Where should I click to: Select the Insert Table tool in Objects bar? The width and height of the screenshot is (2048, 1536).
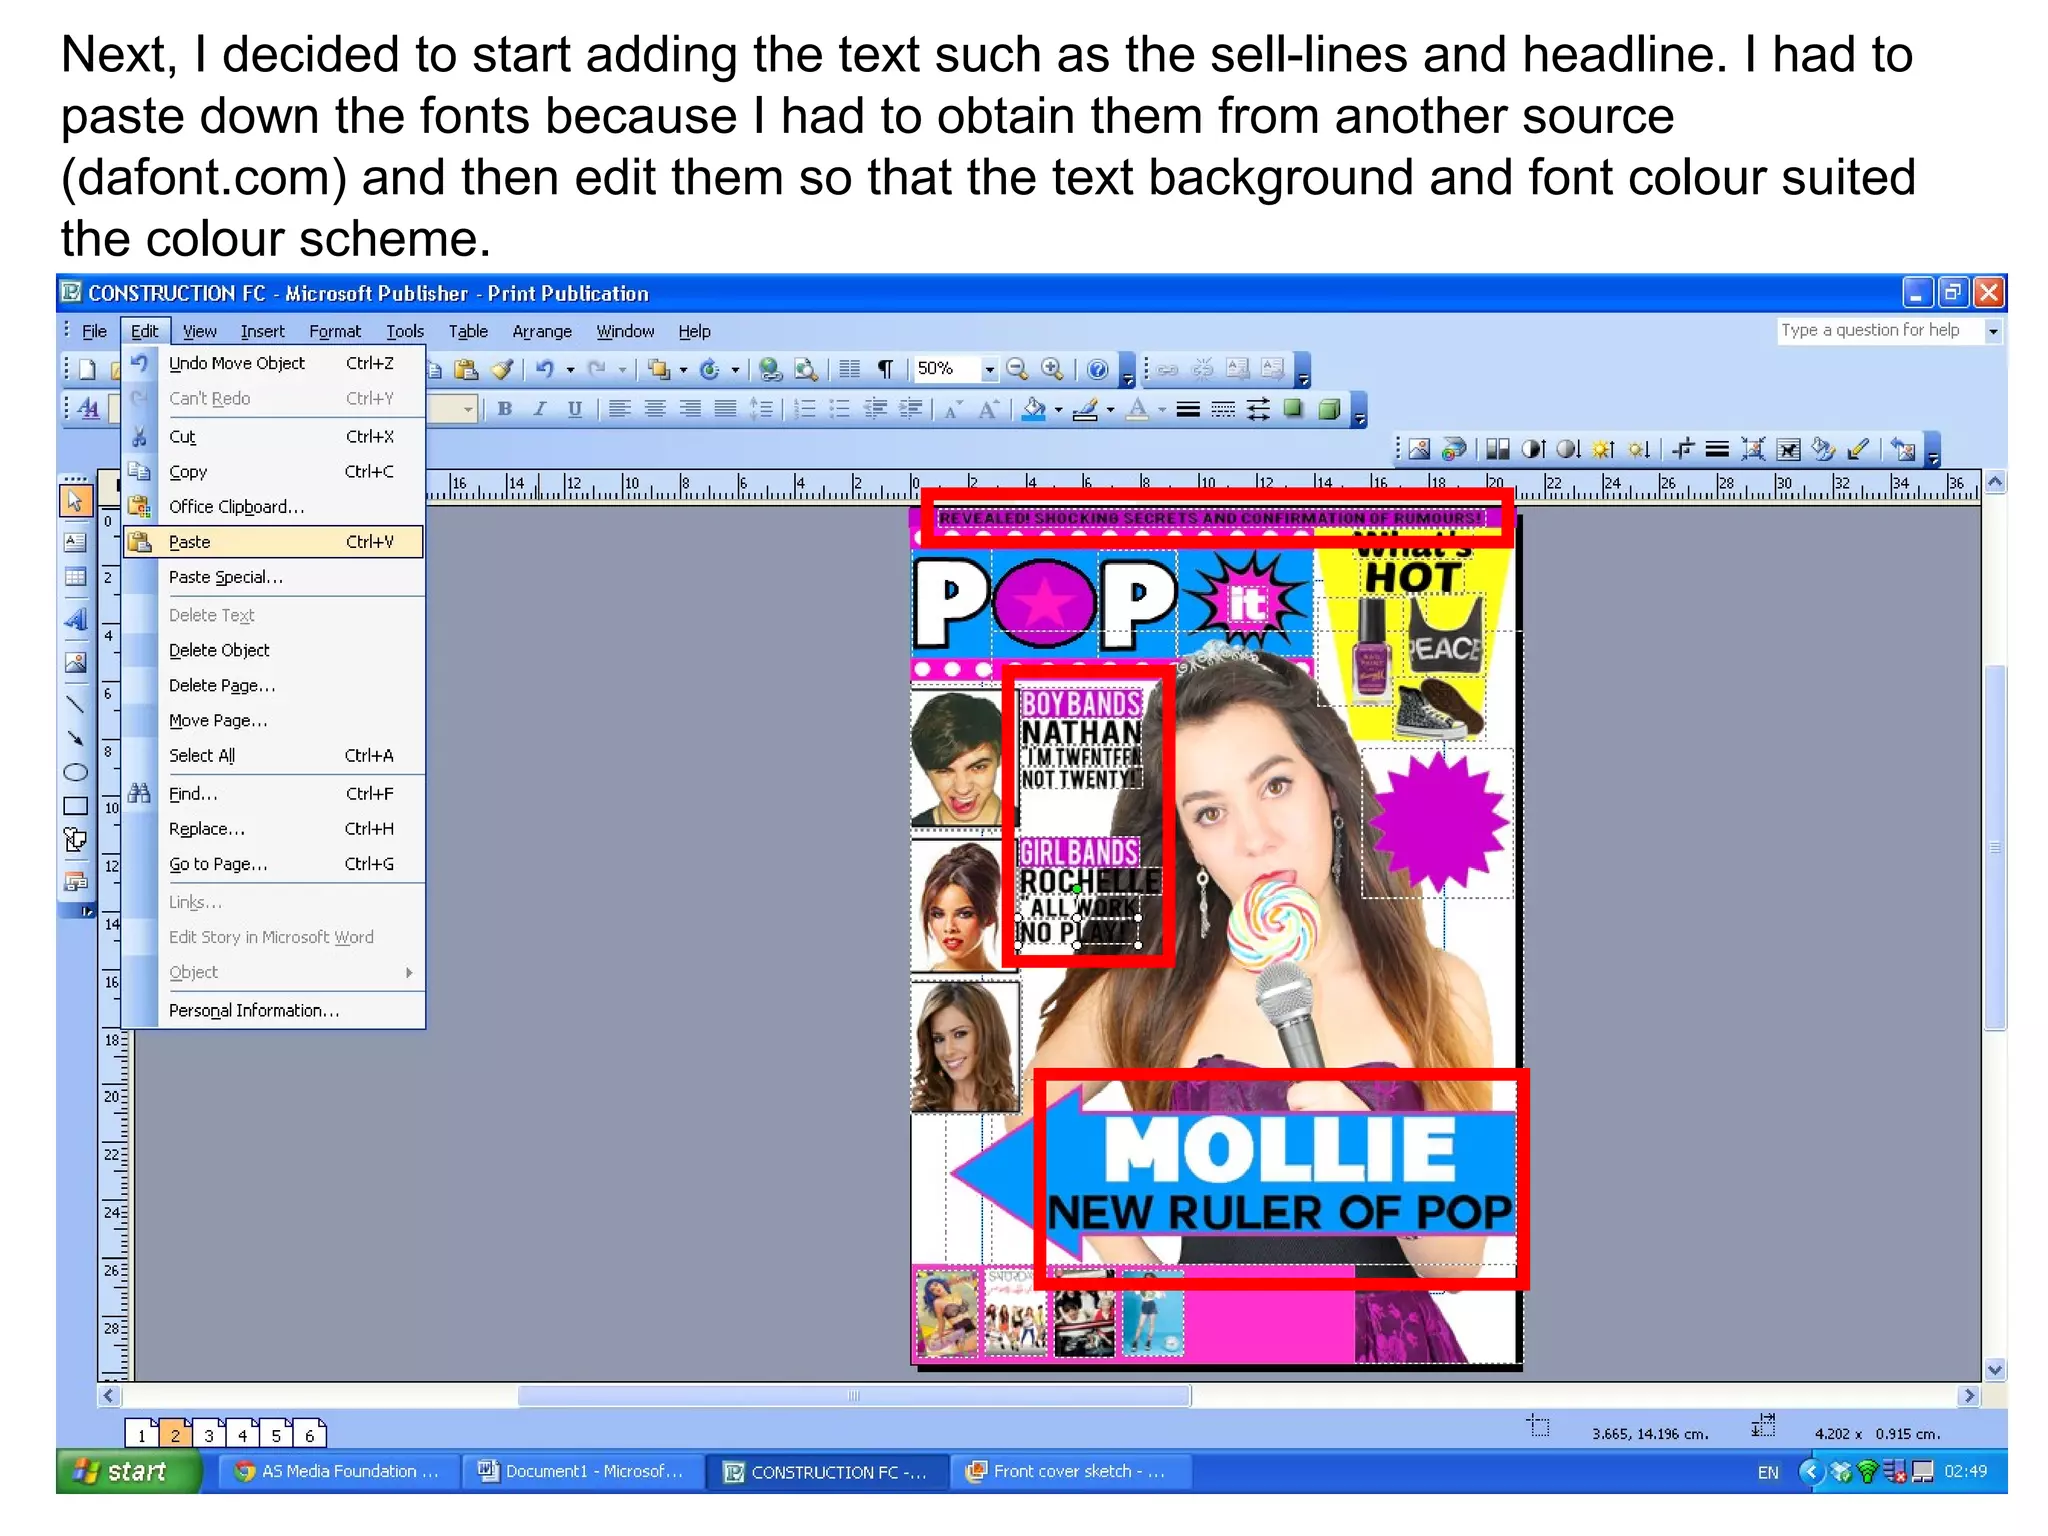point(75,577)
